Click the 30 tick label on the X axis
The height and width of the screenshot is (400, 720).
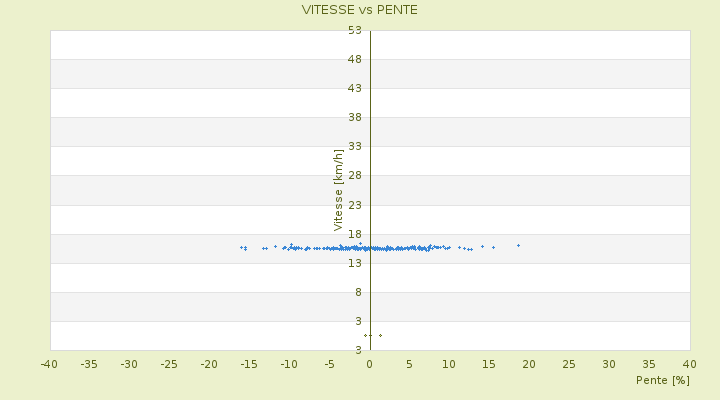tap(609, 364)
